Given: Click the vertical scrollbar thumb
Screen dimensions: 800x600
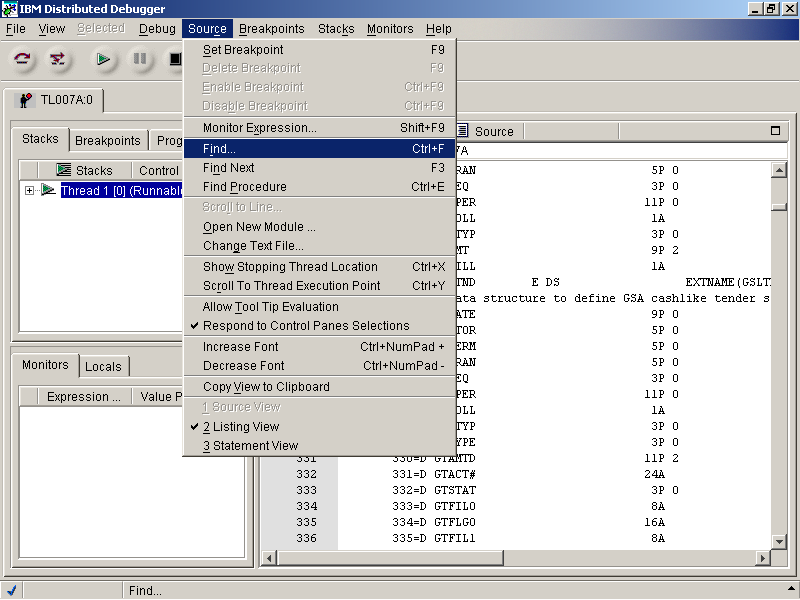Looking at the screenshot, I should (x=779, y=206).
